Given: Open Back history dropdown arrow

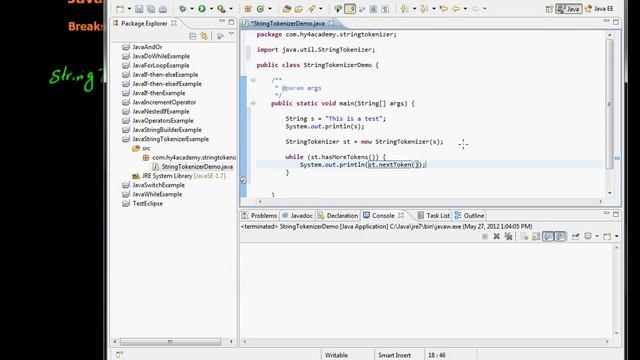Looking at the screenshot, I should point(465,9).
